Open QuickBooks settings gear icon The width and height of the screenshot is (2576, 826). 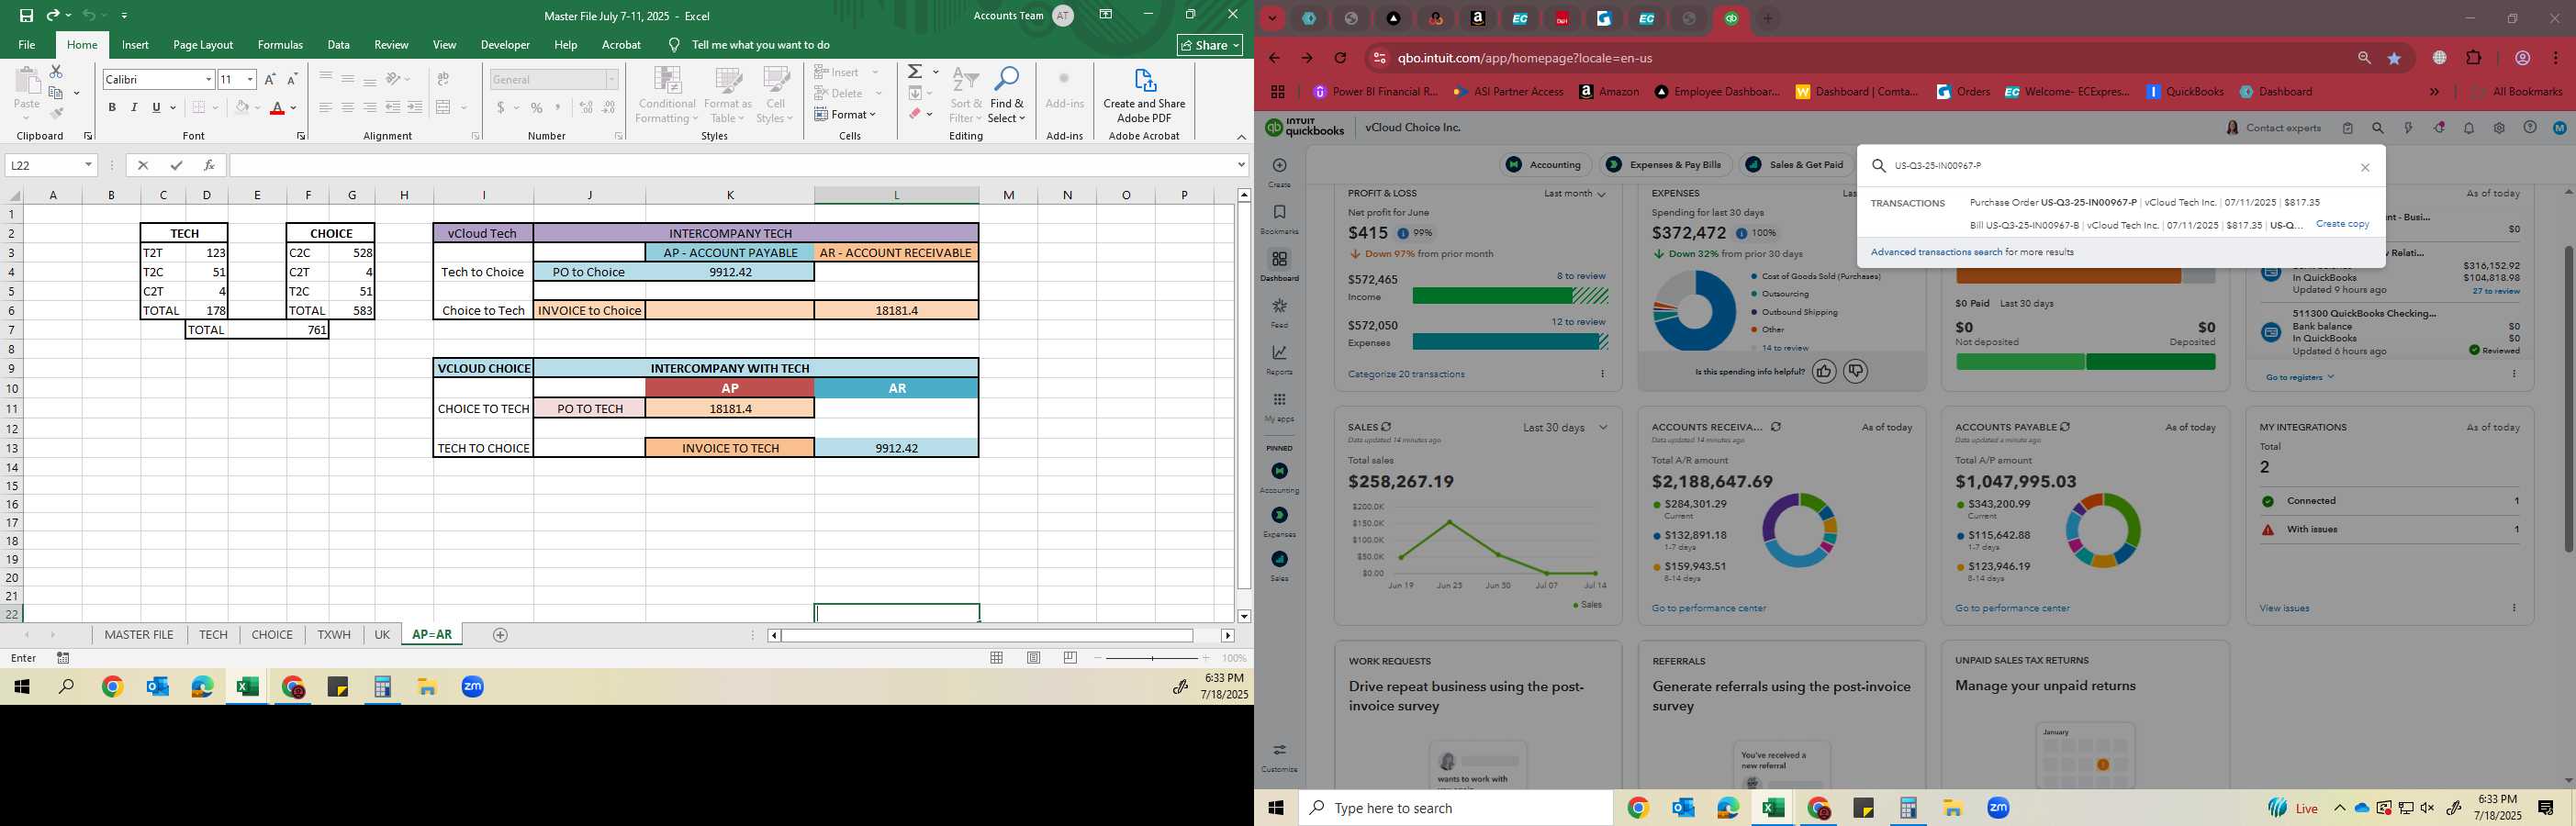pyautogui.click(x=2499, y=128)
